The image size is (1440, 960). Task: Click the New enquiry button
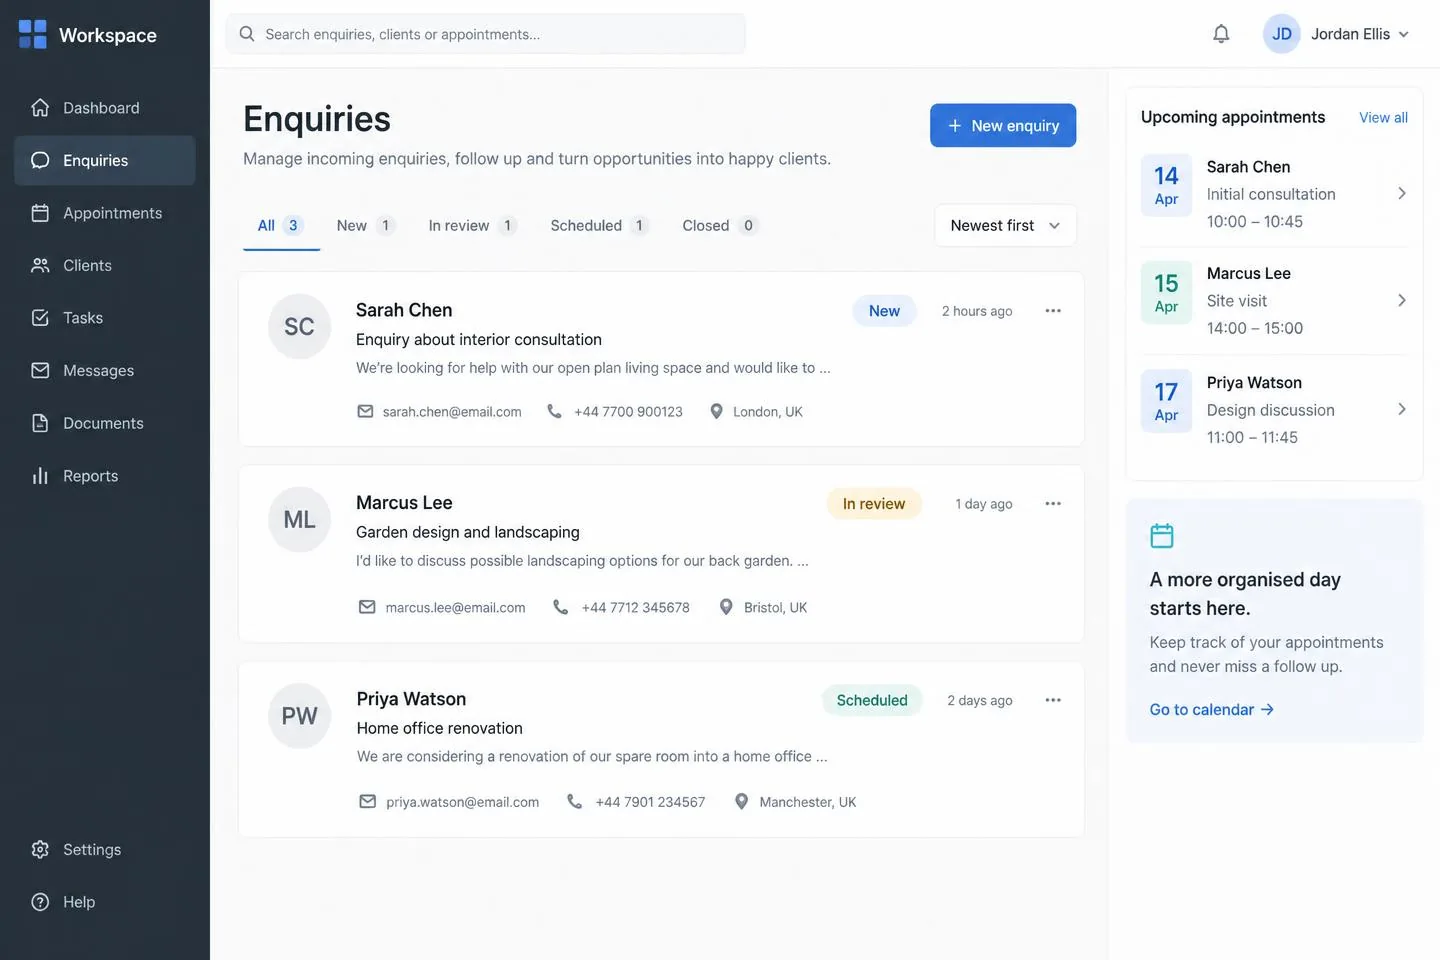1003,125
